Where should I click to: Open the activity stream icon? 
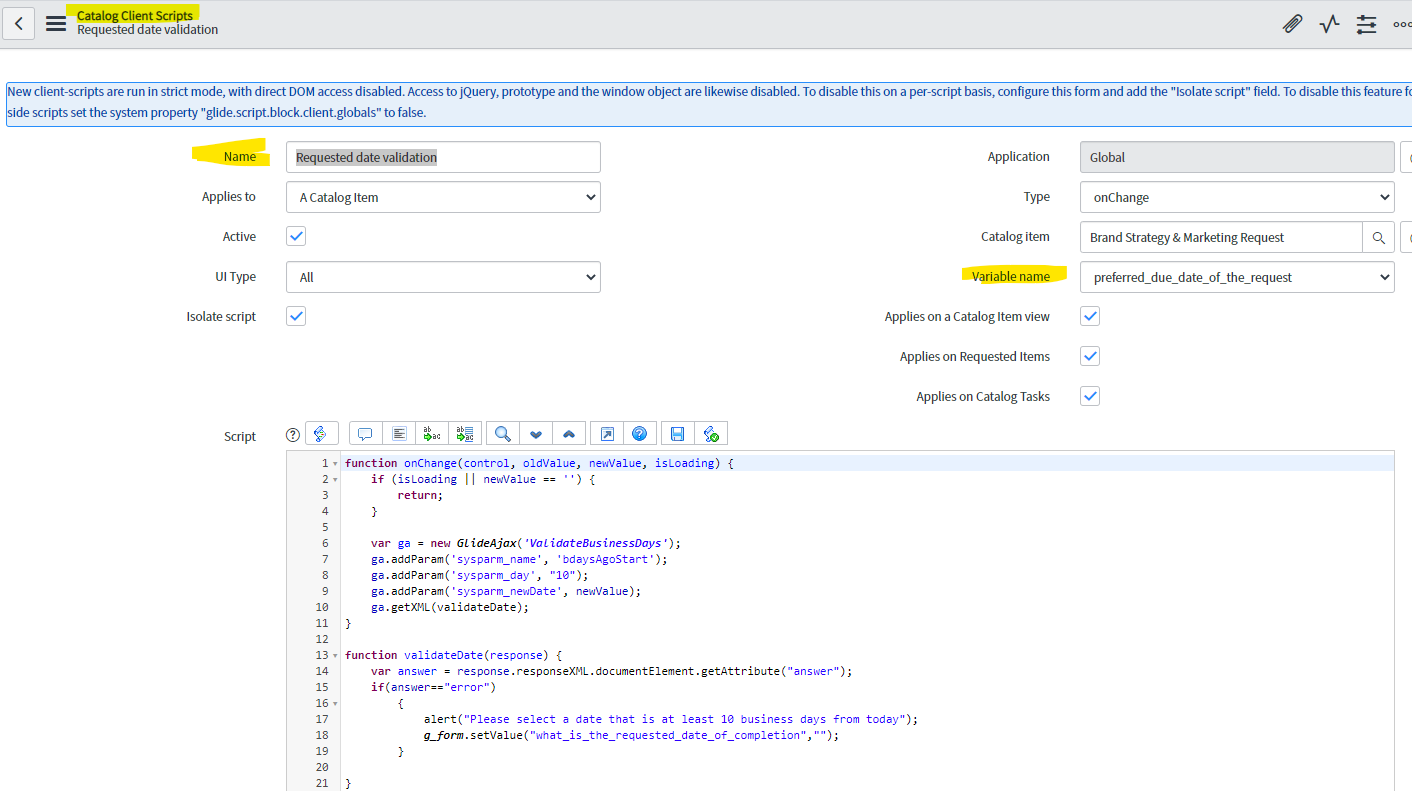tap(1329, 24)
